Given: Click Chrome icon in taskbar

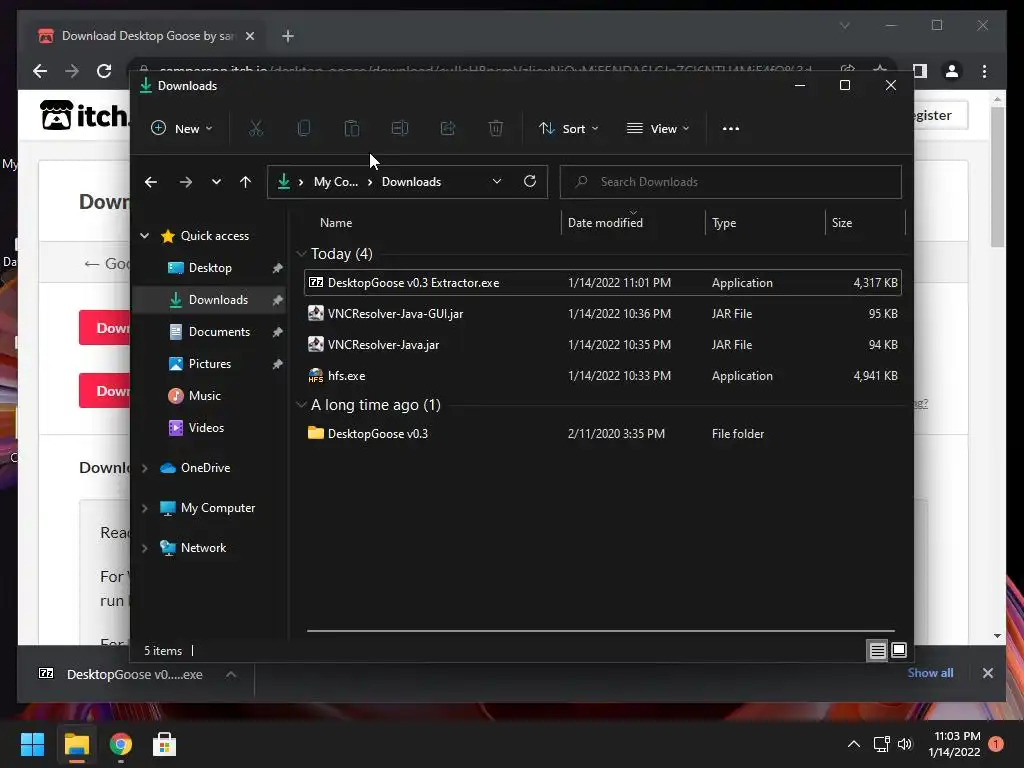Looking at the screenshot, I should tap(120, 744).
